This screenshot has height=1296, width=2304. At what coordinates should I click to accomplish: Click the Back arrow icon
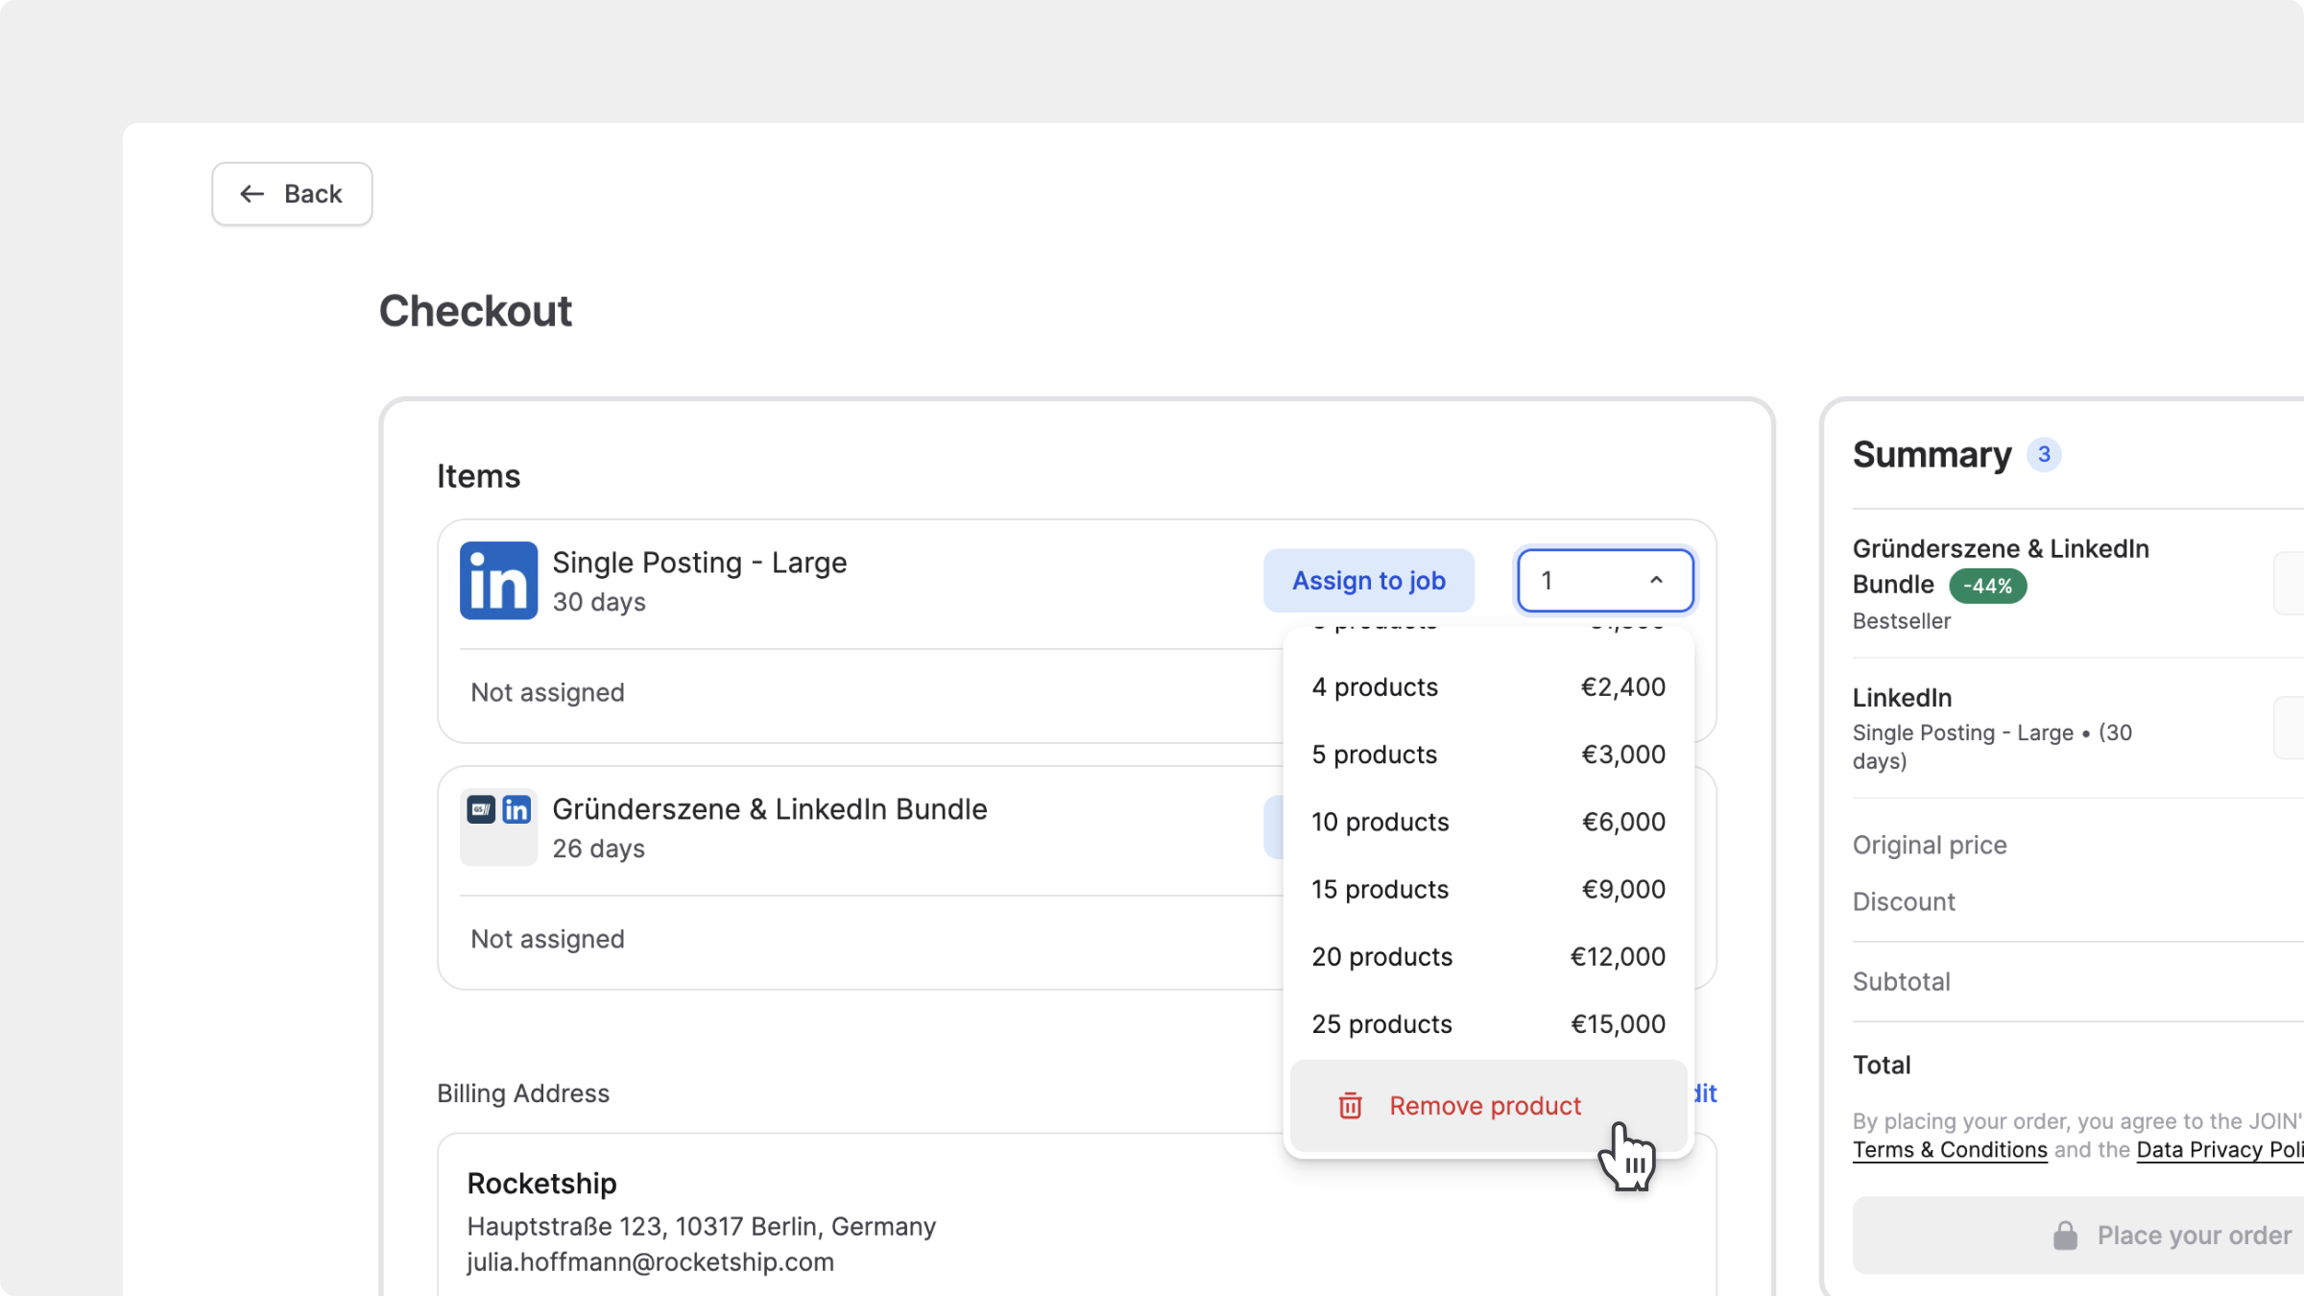pyautogui.click(x=252, y=194)
